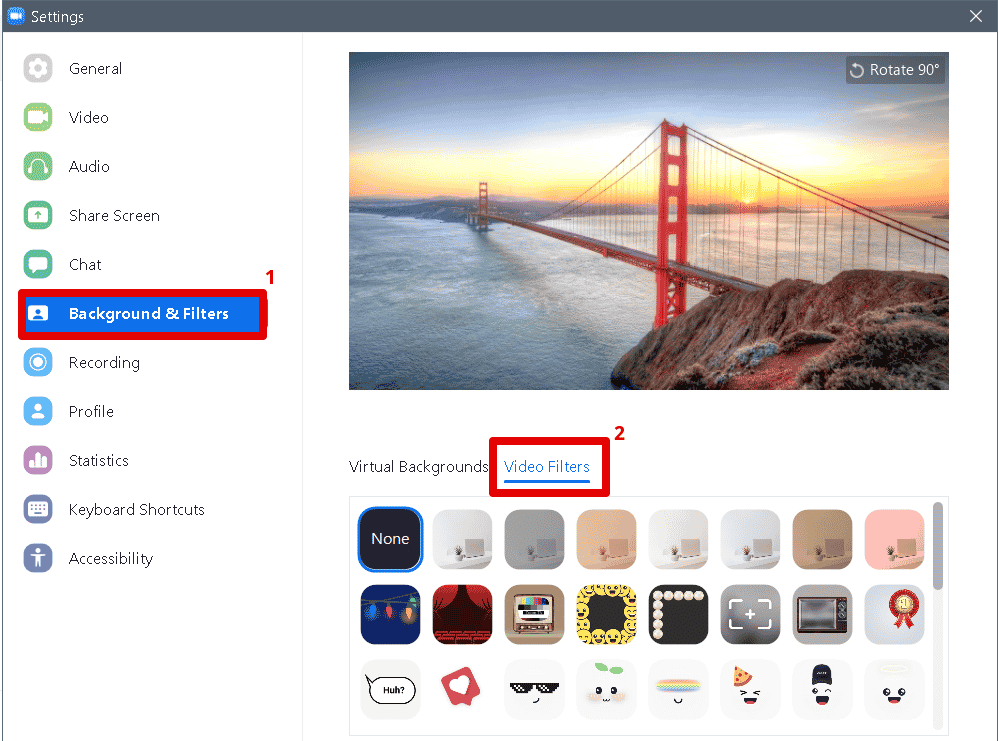Pick the red heart like filter
This screenshot has width=998, height=741.
point(462,689)
